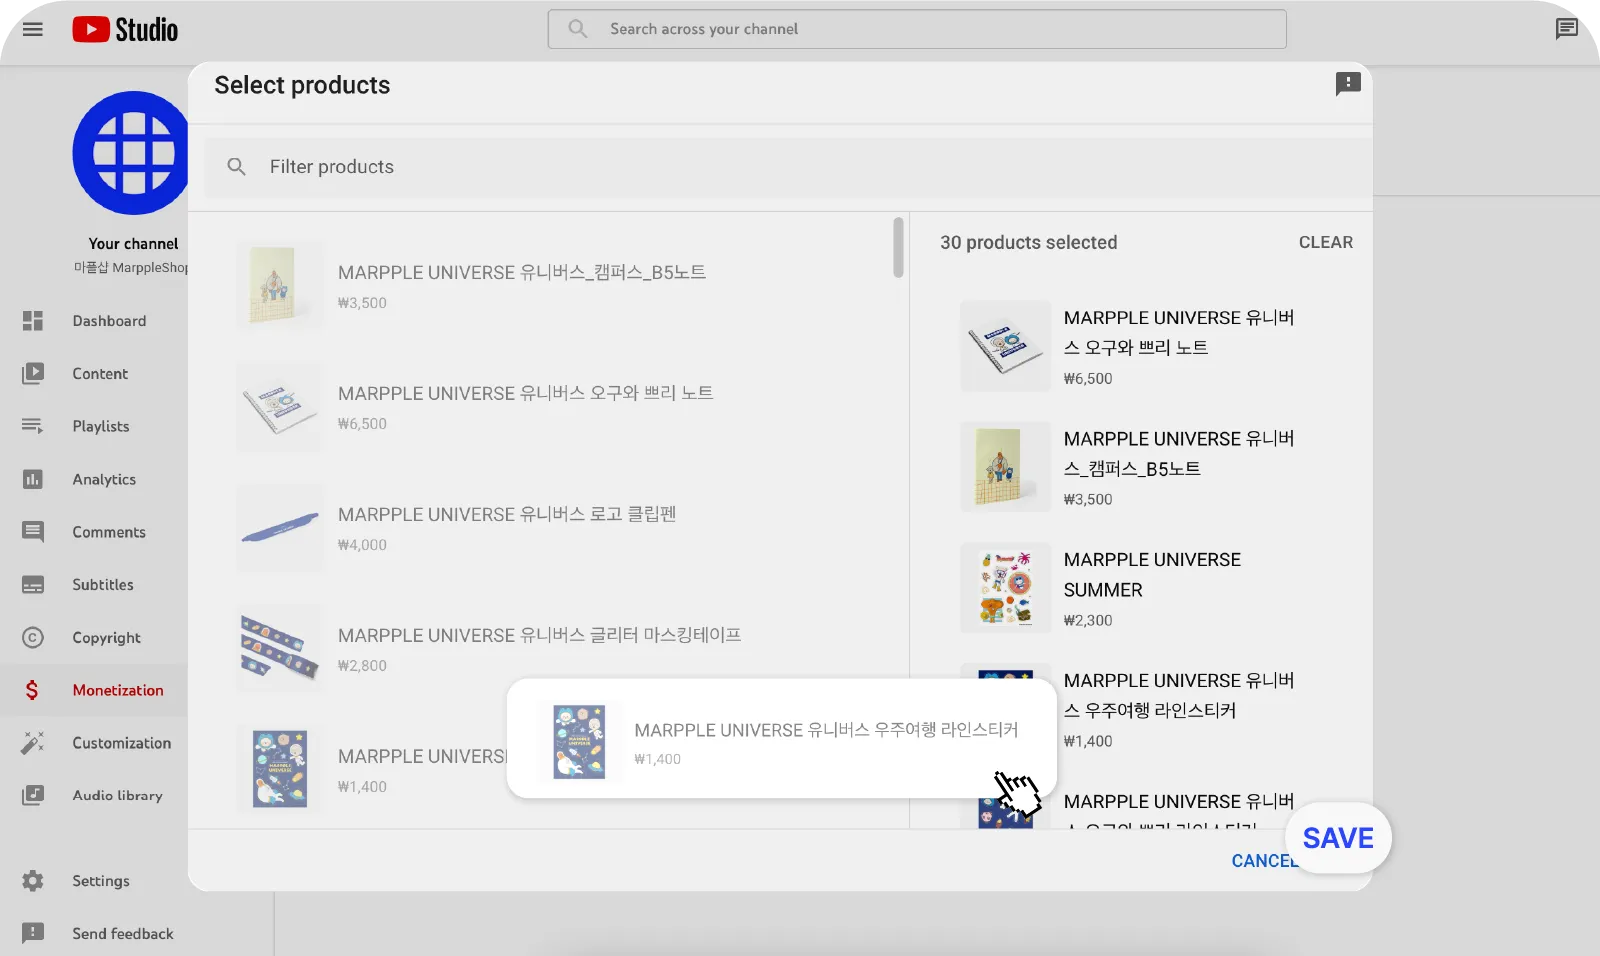The image size is (1600, 956).
Task: Click the Dashboard grid icon
Action: point(33,321)
